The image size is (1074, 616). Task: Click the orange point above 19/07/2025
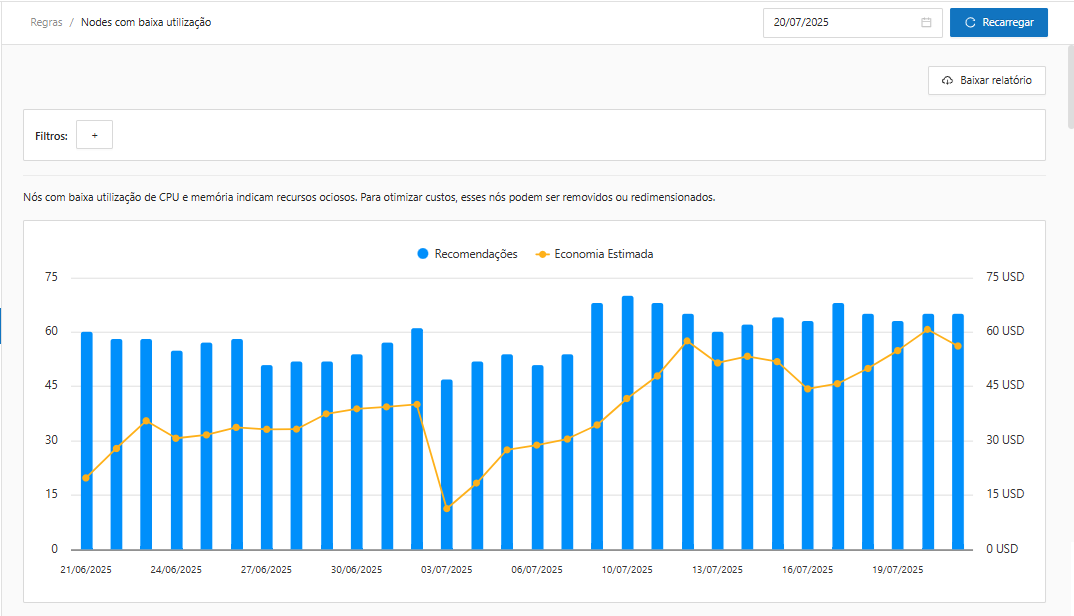pyautogui.click(x=897, y=350)
